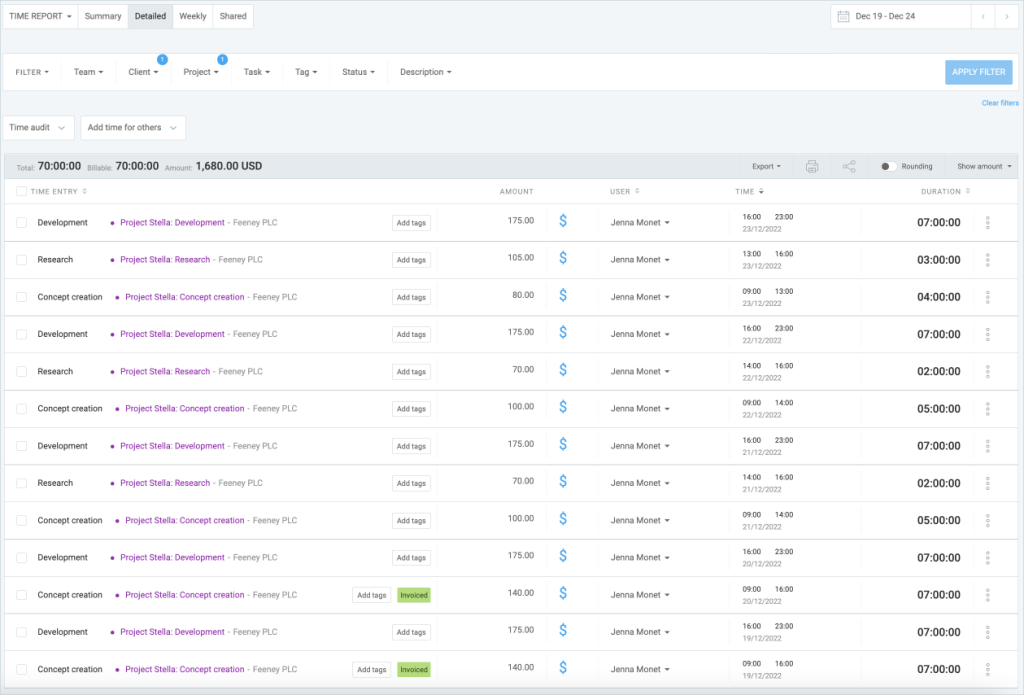The image size is (1024, 695).
Task: Select checkbox for 23/12/2022 Research entry
Action: pos(22,260)
